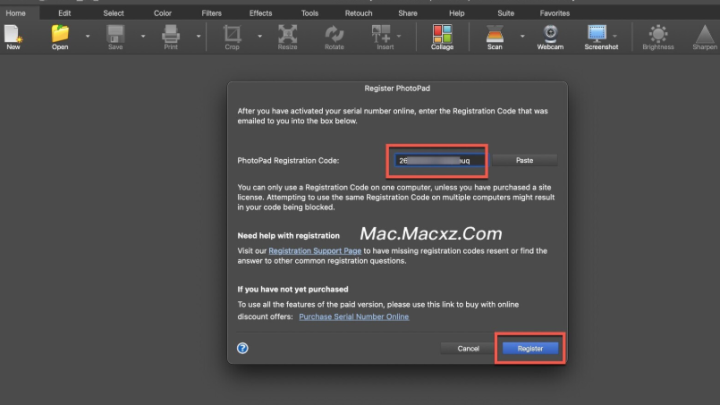The height and width of the screenshot is (405, 720).
Task: Expand the Crop dropdown arrow
Action: 259,36
